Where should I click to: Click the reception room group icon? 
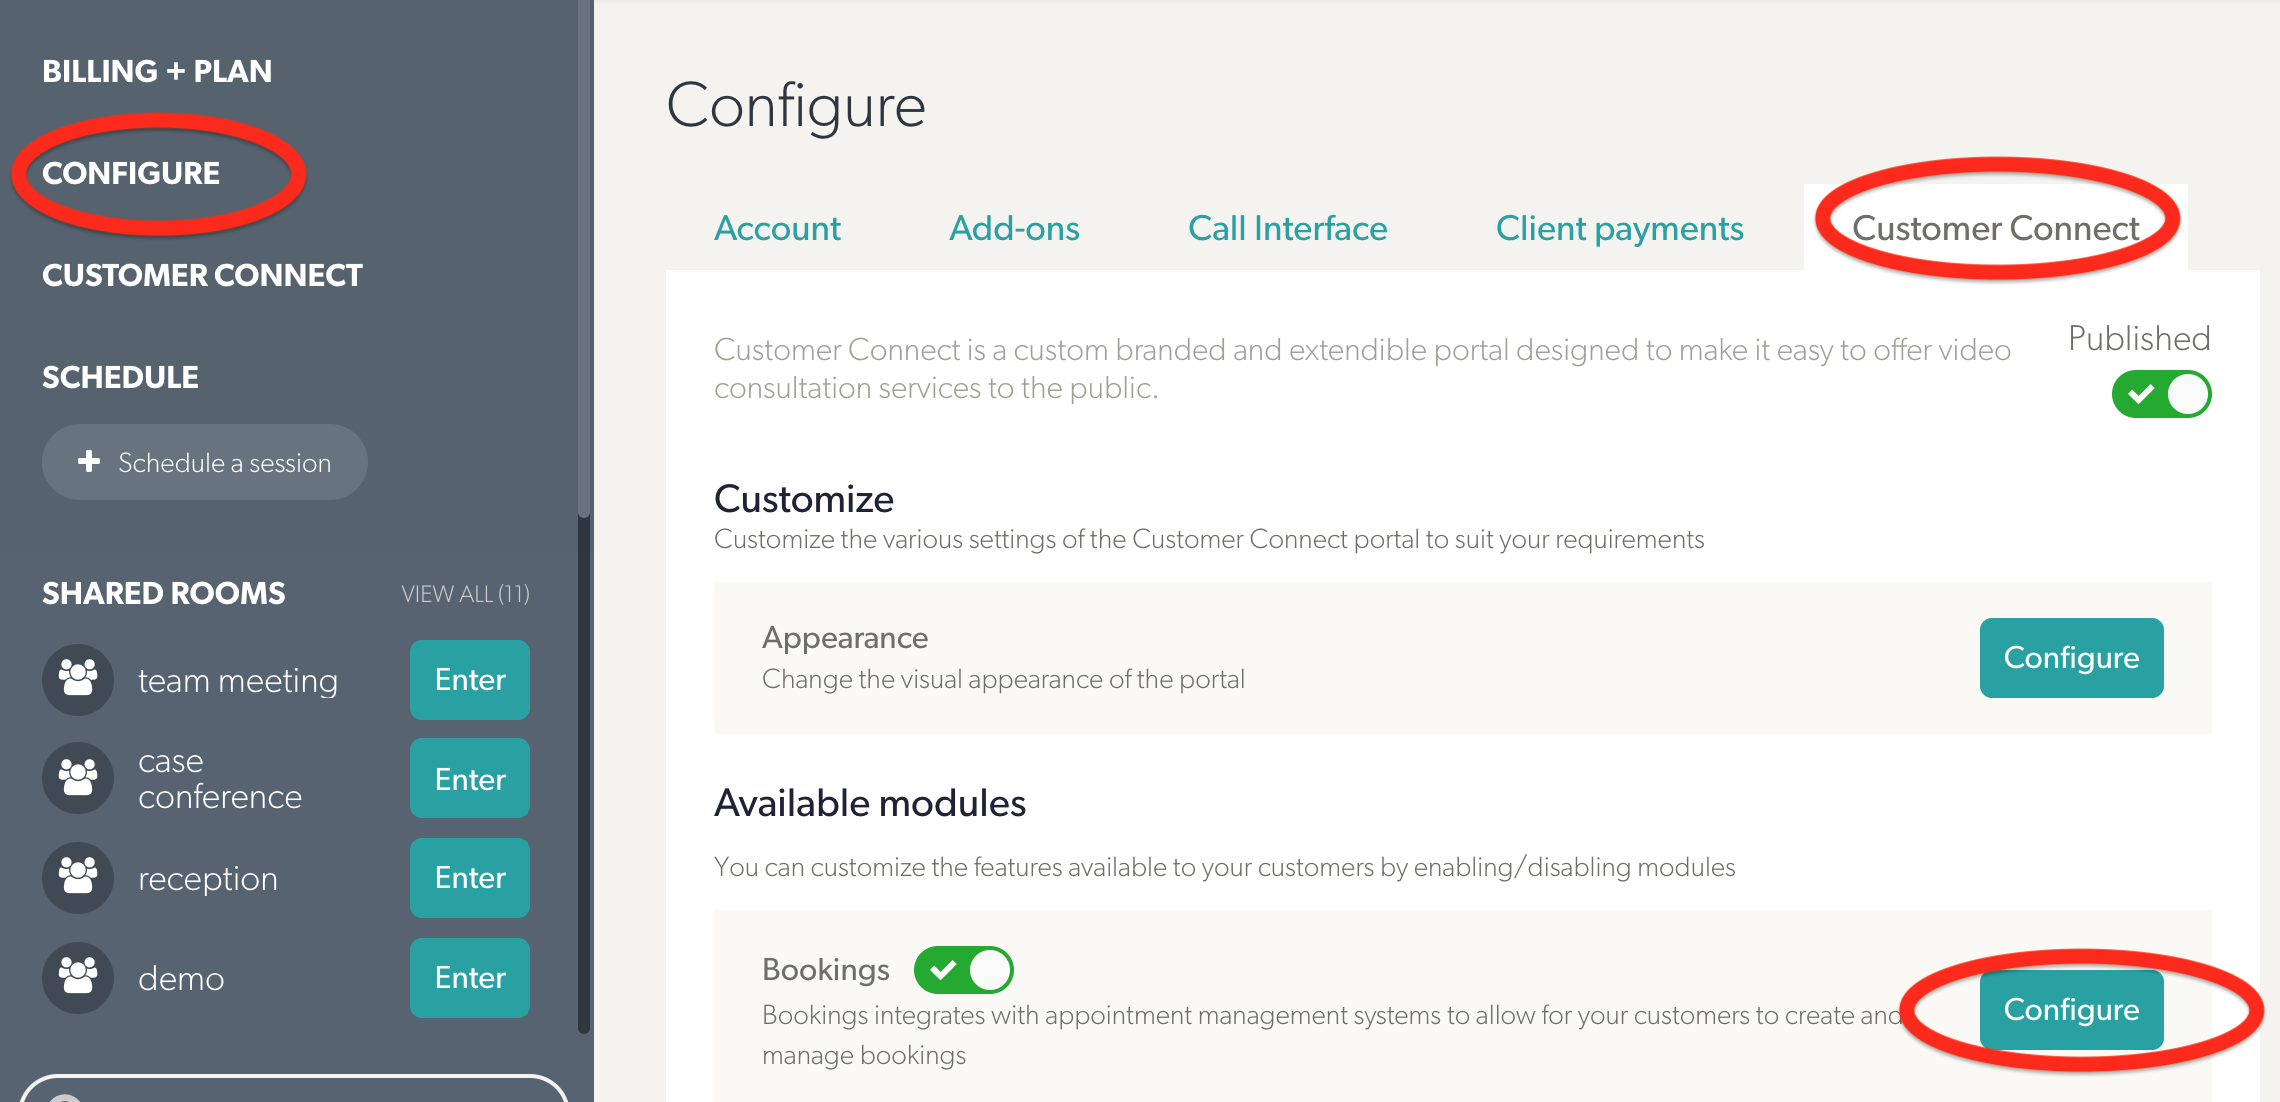(x=78, y=878)
